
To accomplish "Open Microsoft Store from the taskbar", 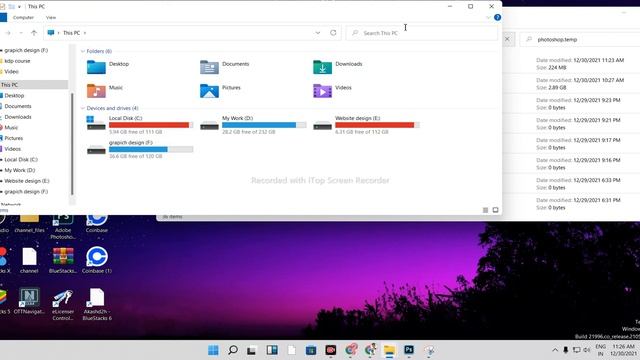I will pyautogui.click(x=311, y=350).
